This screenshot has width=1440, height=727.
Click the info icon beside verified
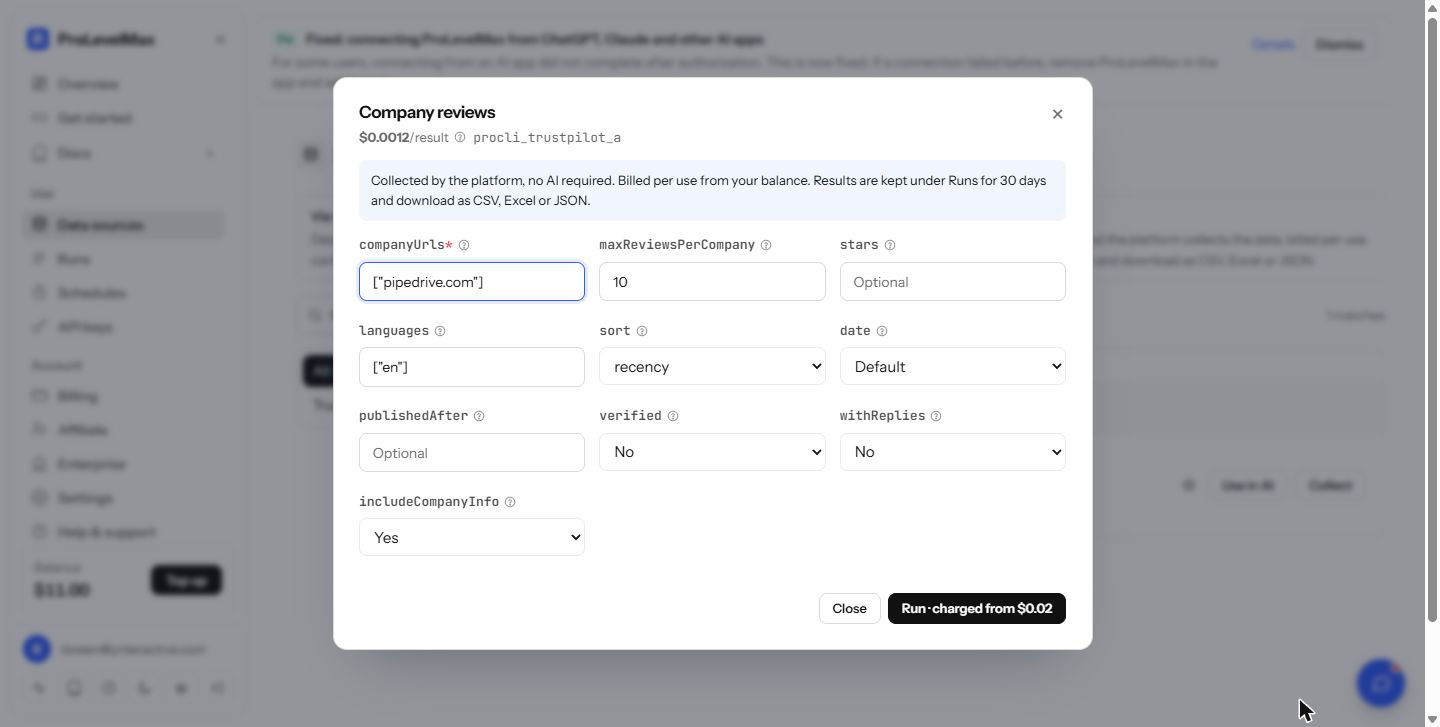(673, 416)
